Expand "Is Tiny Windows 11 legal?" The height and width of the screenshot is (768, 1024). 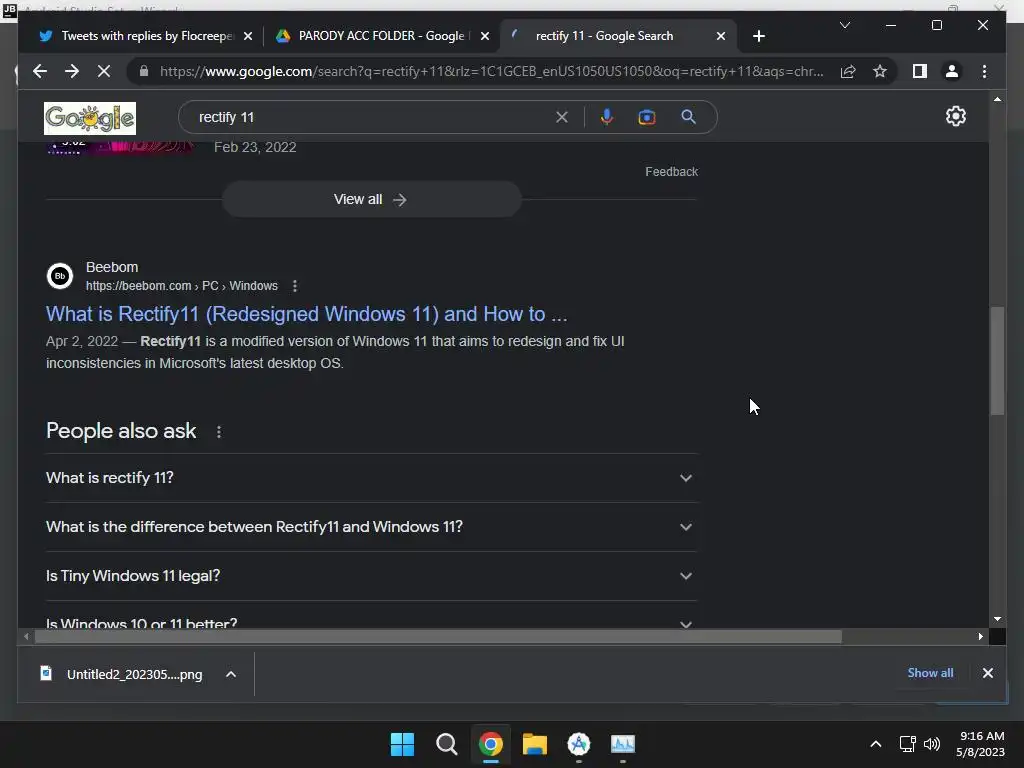click(x=371, y=576)
